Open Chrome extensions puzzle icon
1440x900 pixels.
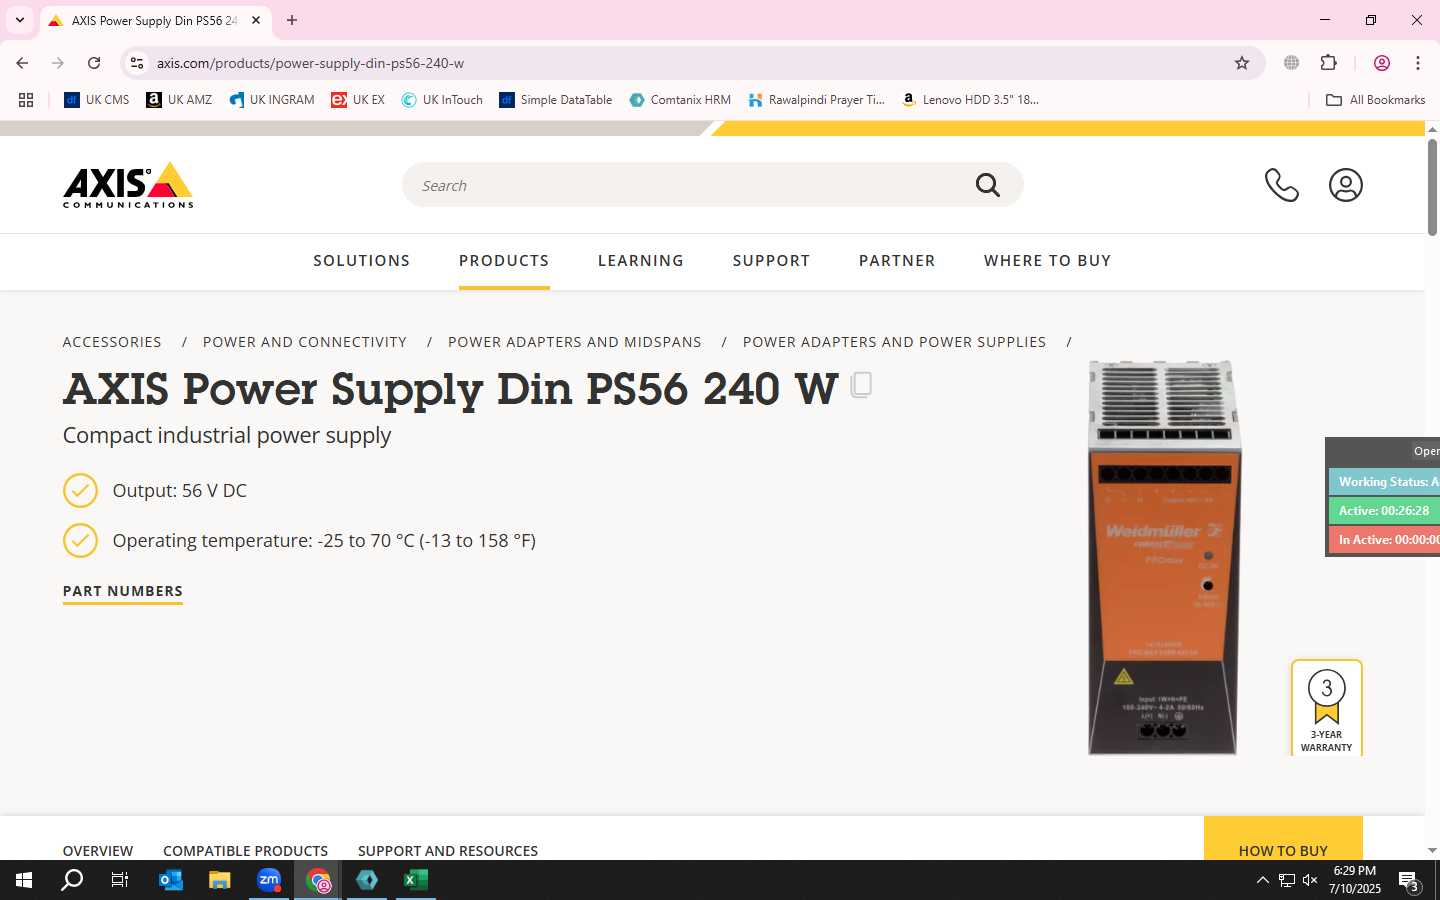pyautogui.click(x=1329, y=63)
